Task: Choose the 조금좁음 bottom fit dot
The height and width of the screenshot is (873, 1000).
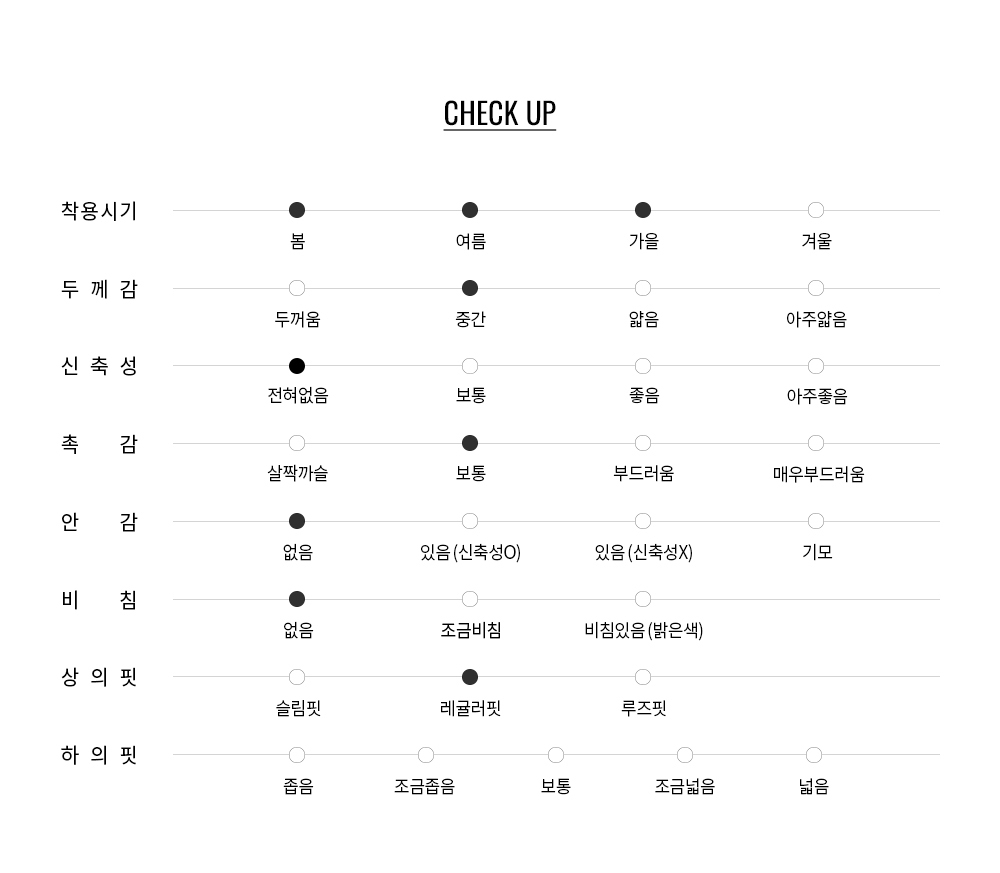Action: tap(426, 755)
